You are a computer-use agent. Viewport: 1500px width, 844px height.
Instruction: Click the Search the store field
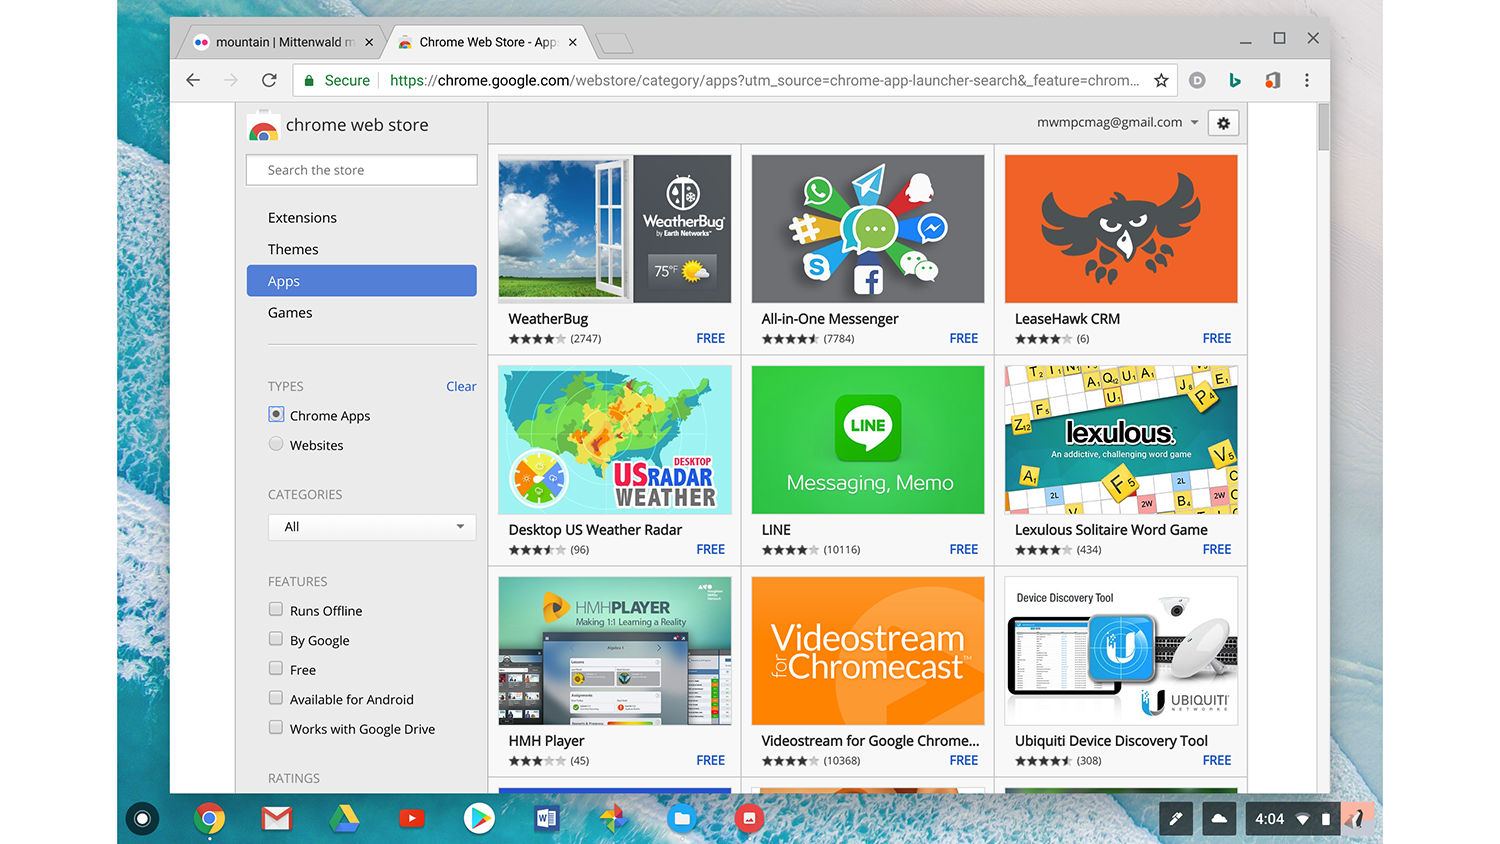(x=361, y=169)
